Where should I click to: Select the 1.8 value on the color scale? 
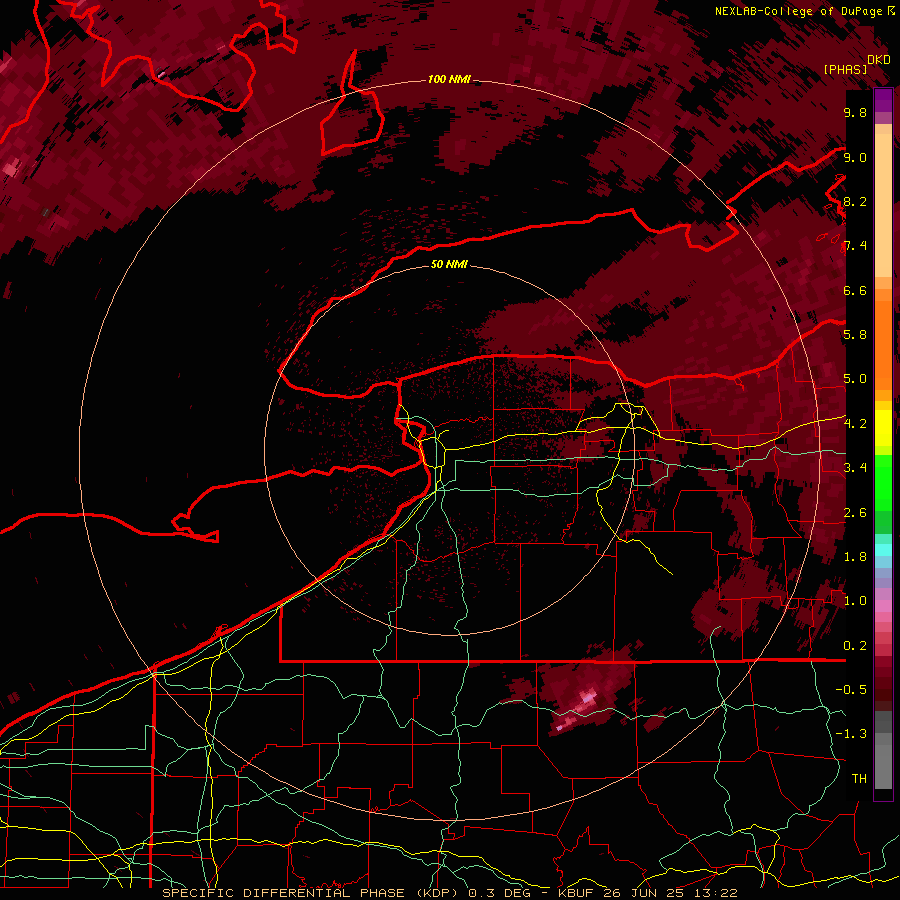pyautogui.click(x=855, y=557)
